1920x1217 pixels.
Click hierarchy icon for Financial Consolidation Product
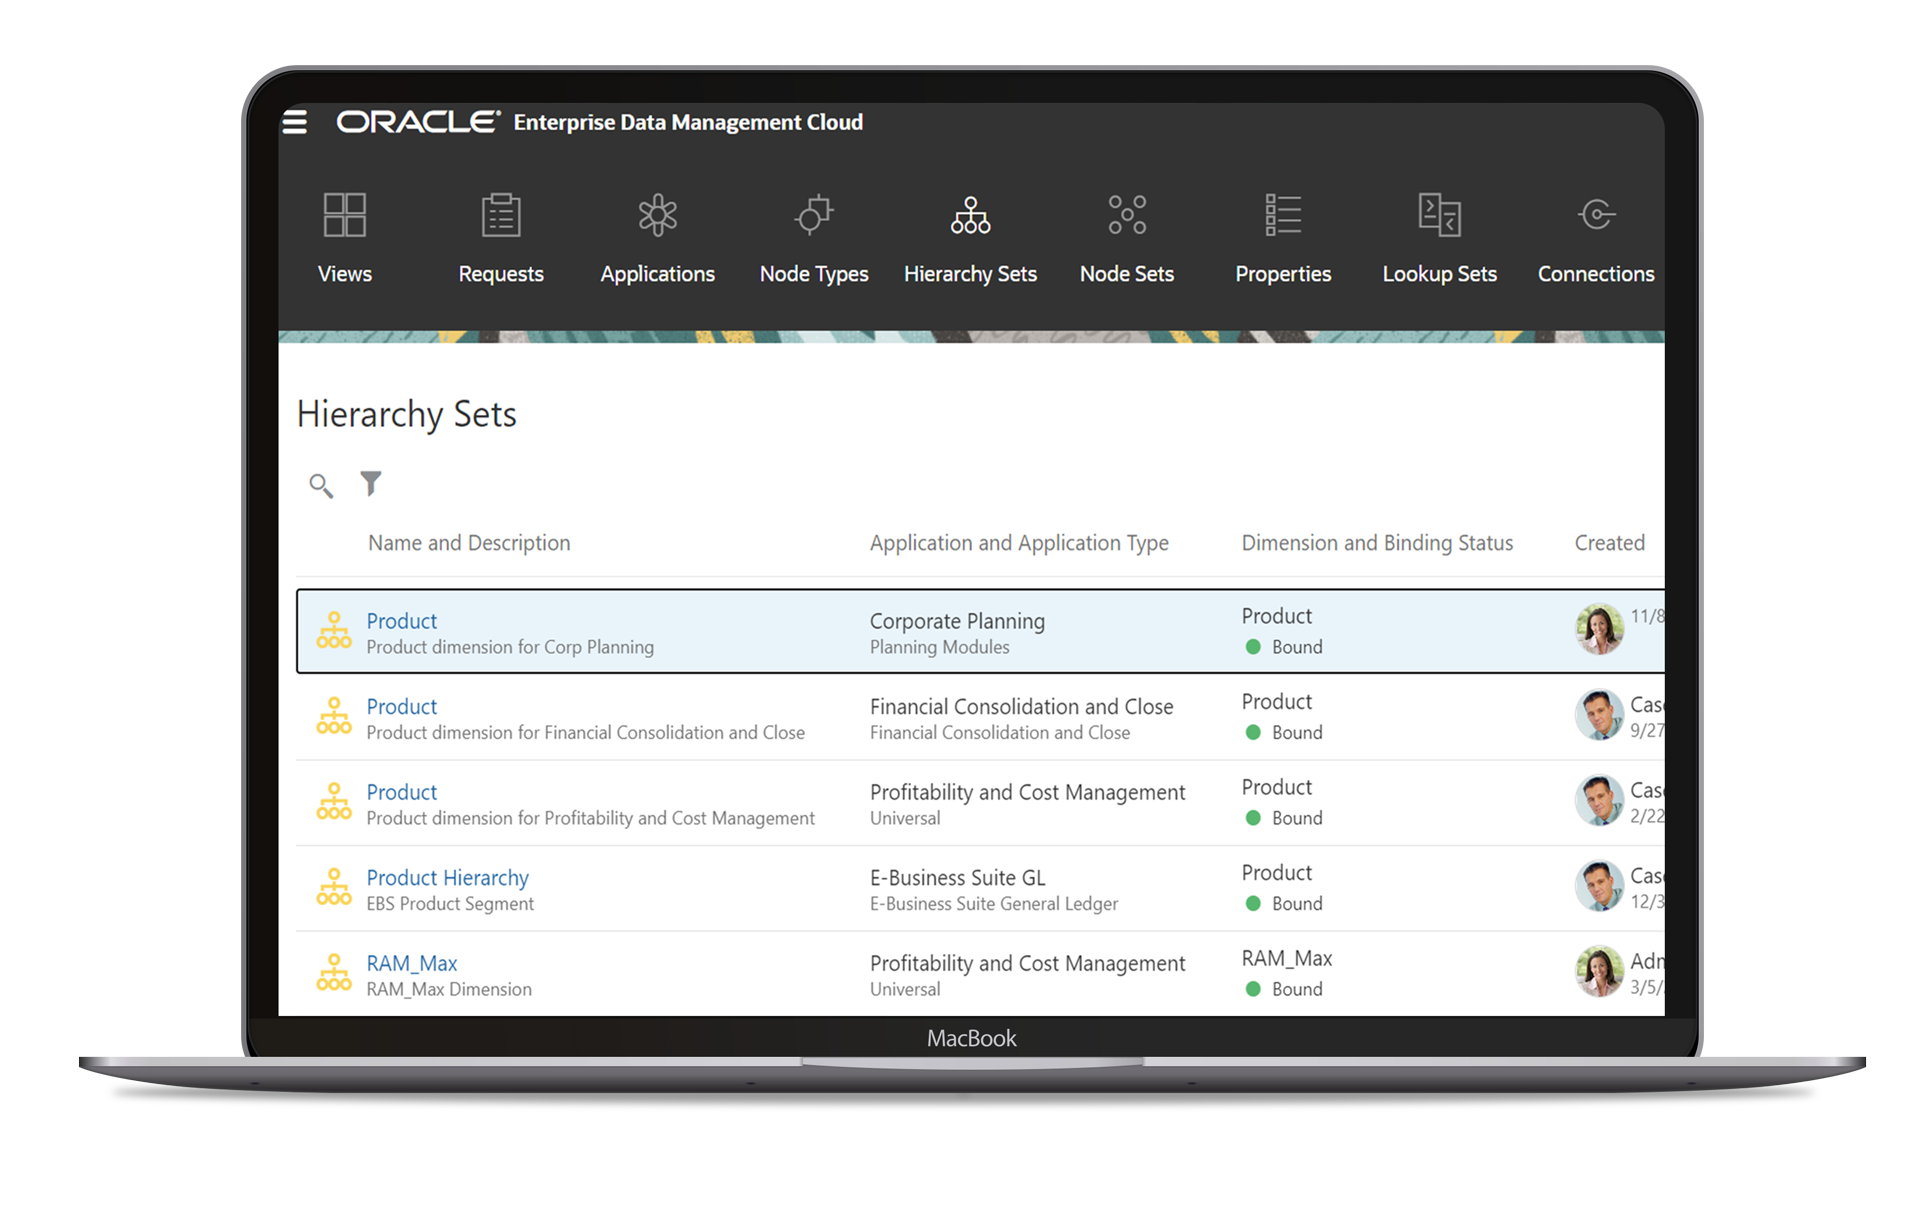coord(334,717)
